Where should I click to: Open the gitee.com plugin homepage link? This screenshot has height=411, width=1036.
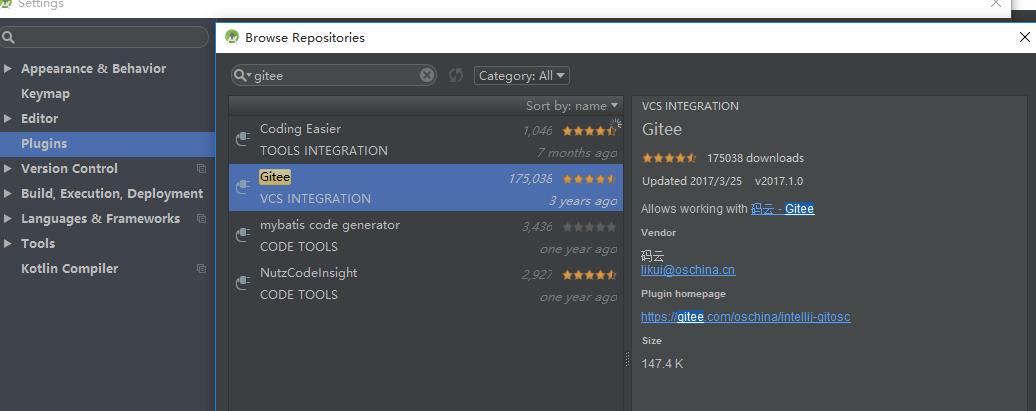745,317
